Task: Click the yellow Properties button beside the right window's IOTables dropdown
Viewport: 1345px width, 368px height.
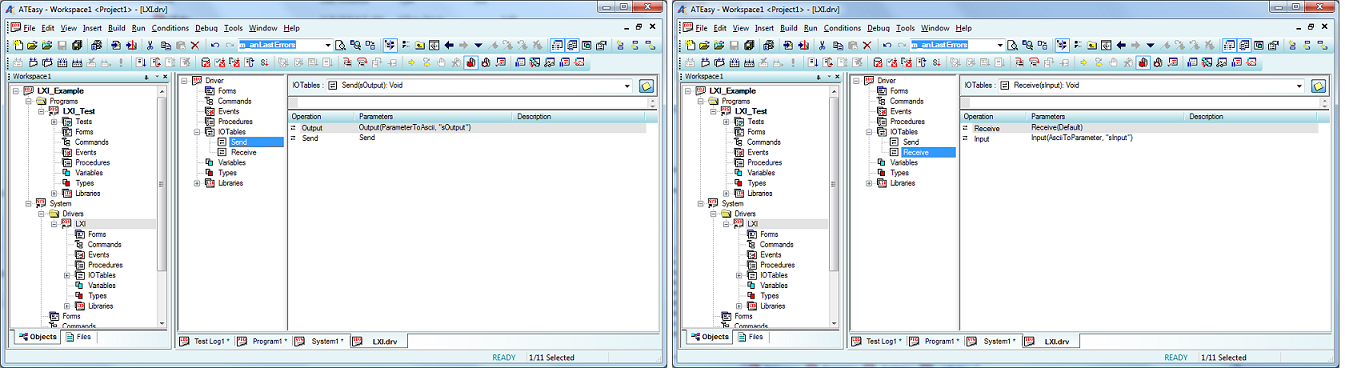Action: (x=1319, y=86)
